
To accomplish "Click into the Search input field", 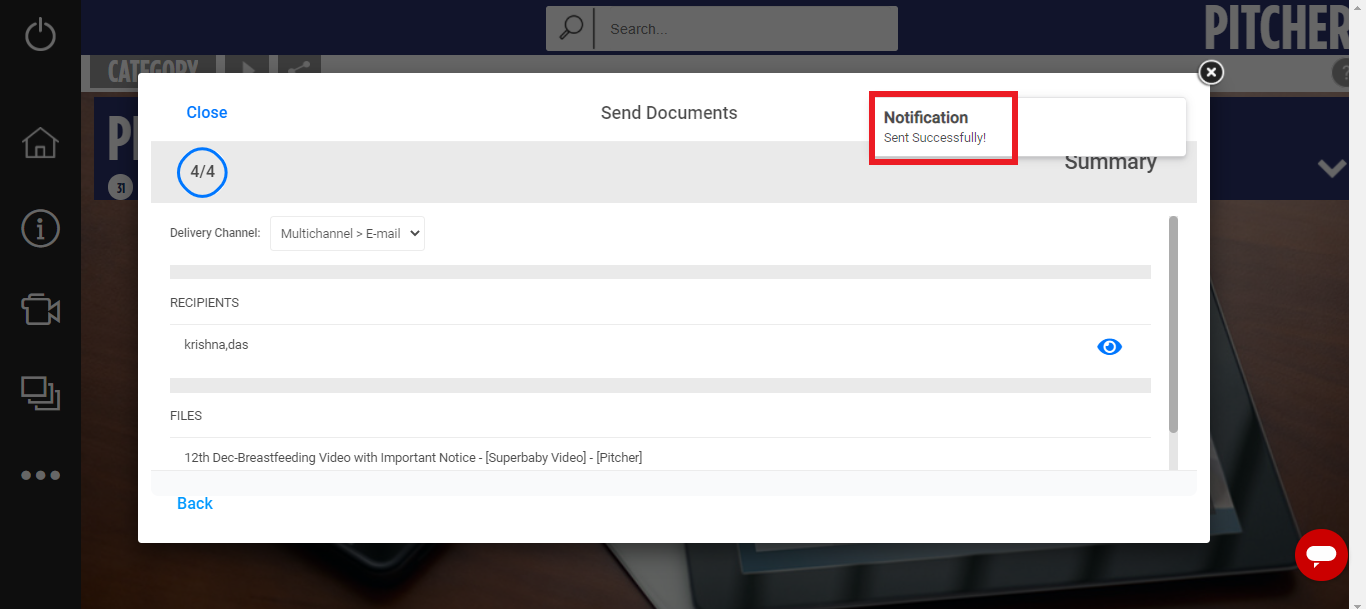I will tap(745, 29).
